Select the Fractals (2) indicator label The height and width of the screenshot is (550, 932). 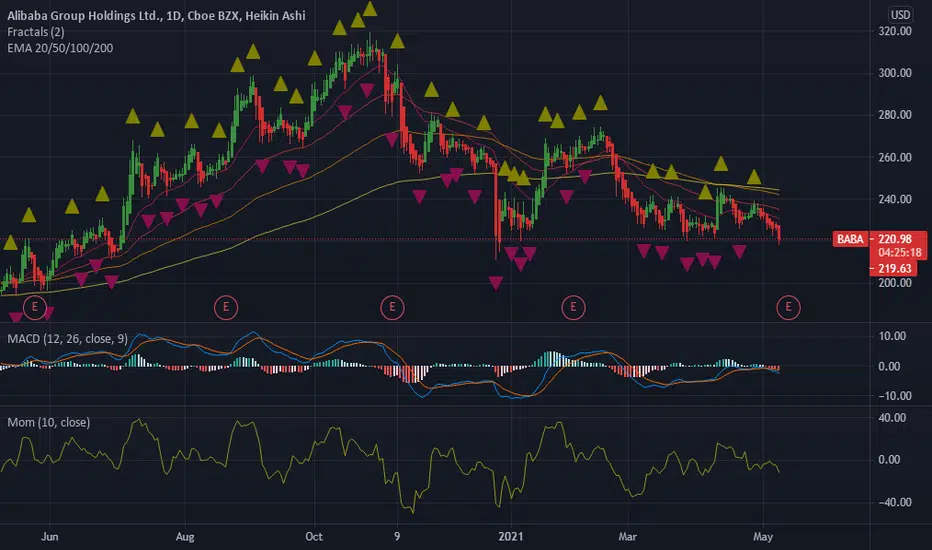pos(36,32)
